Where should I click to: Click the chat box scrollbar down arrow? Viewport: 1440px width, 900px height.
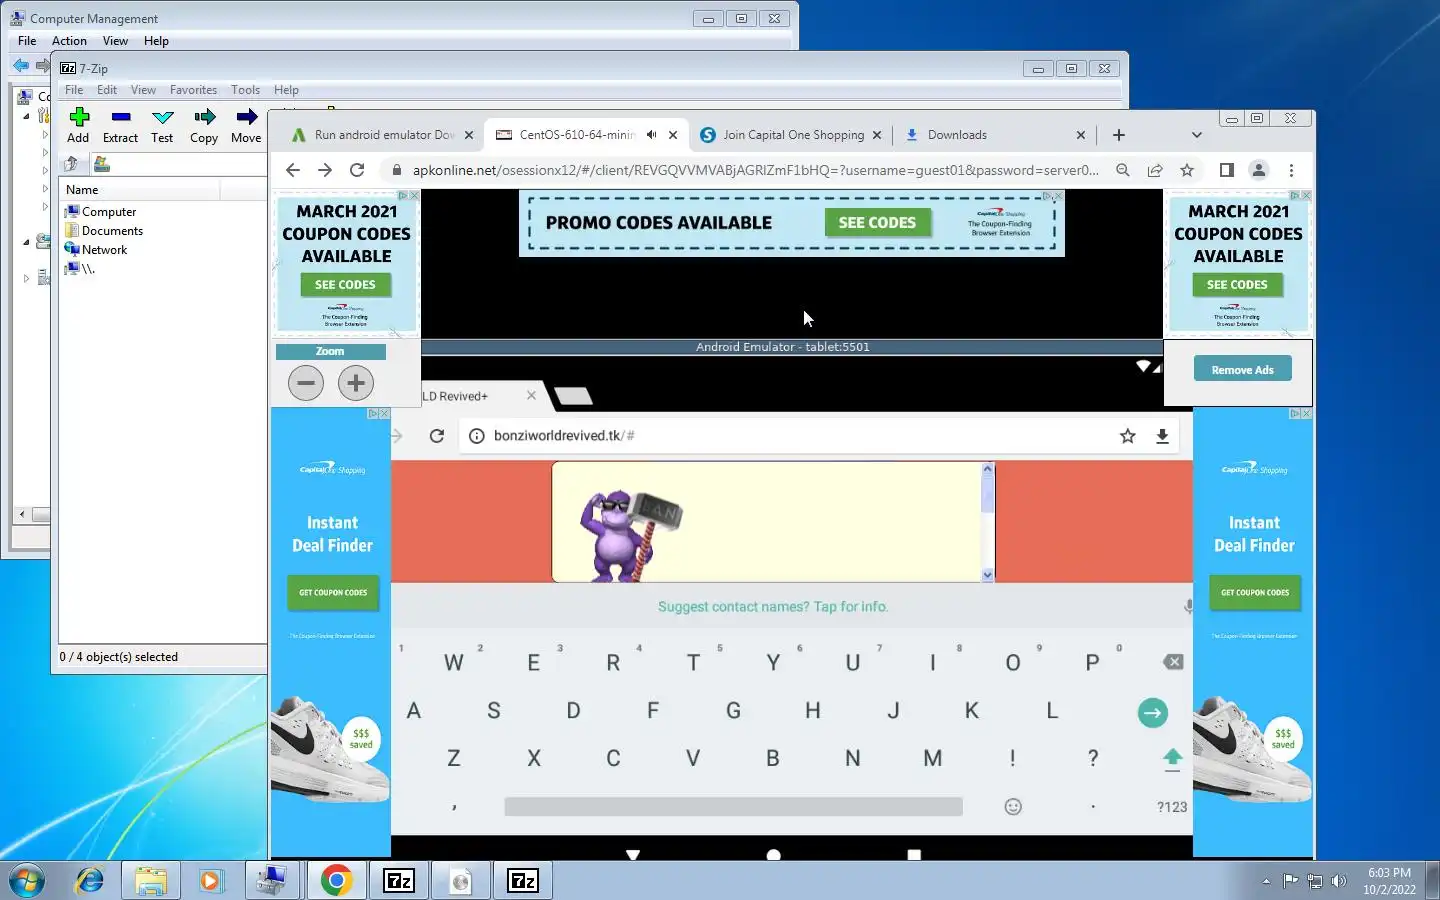(x=988, y=575)
